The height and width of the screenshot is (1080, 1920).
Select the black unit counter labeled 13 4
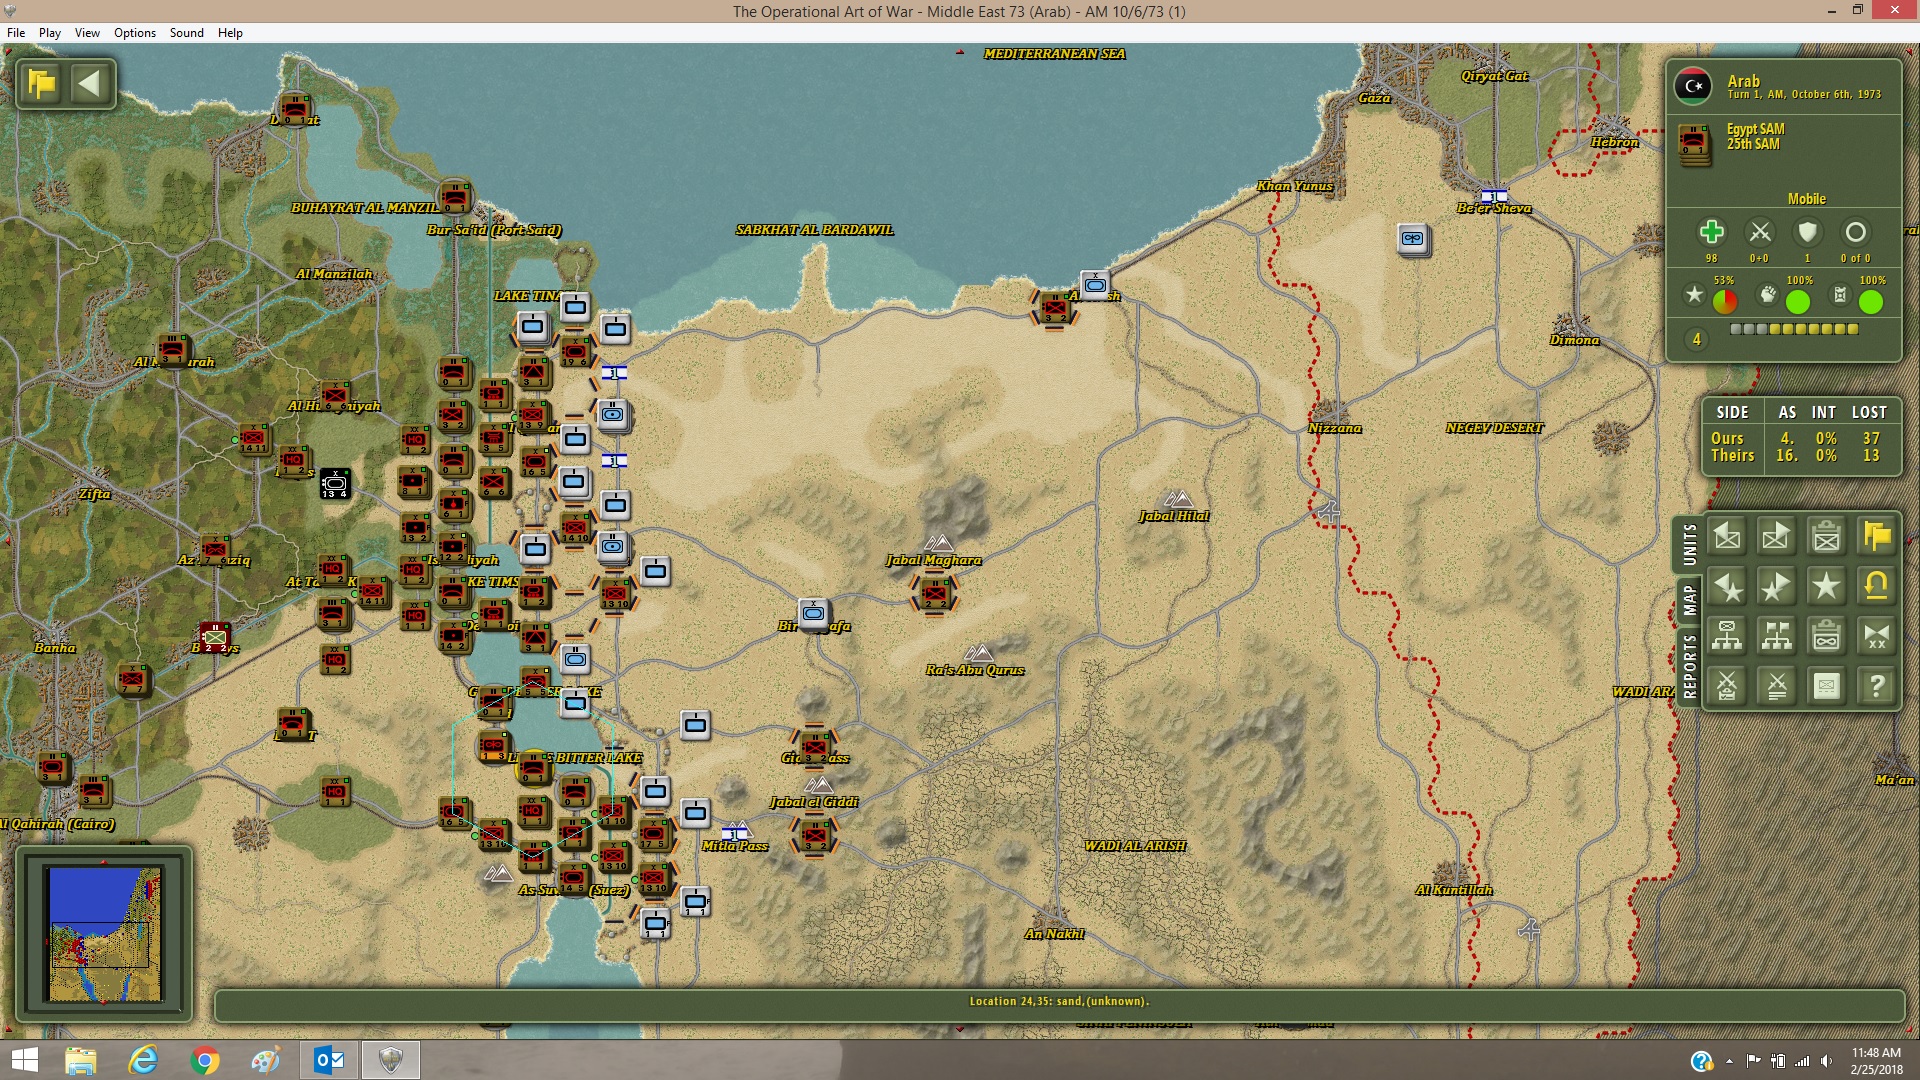point(335,485)
